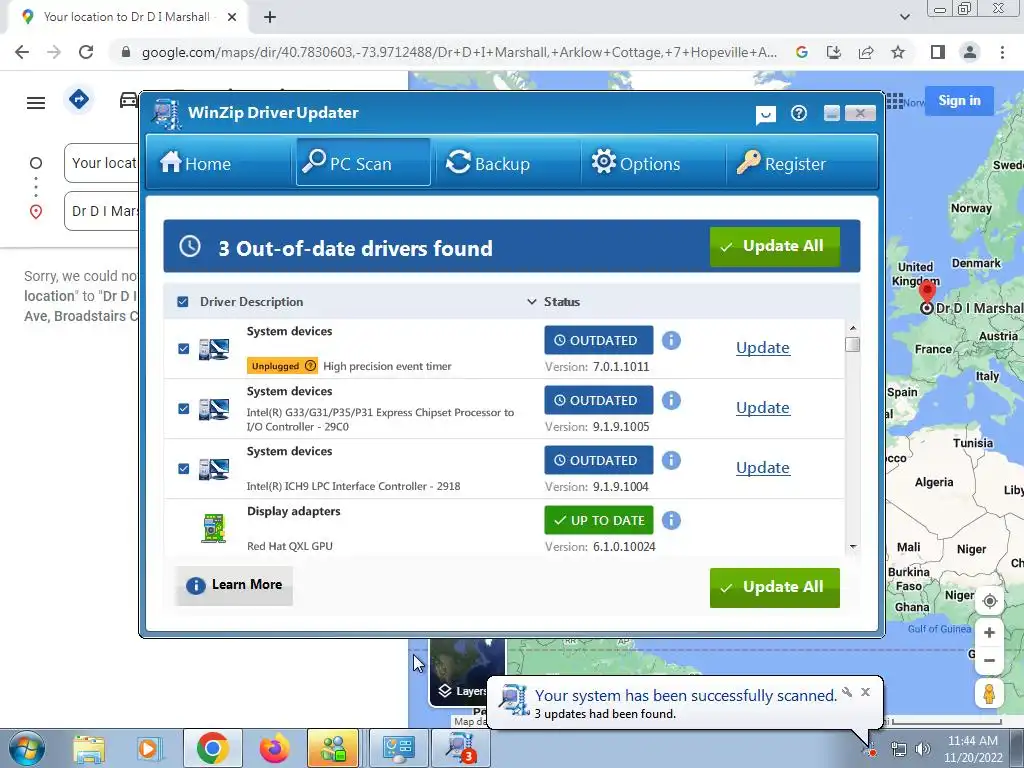Click the Google Maps directions diamond icon

point(79,100)
